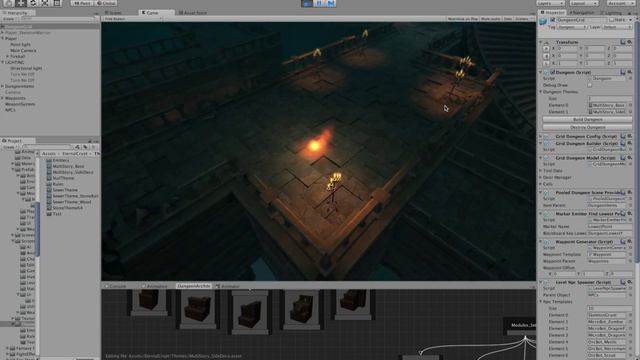Select the Rotate tool in the toolbar
Viewport: 640px width, 360px height.
(33, 3)
